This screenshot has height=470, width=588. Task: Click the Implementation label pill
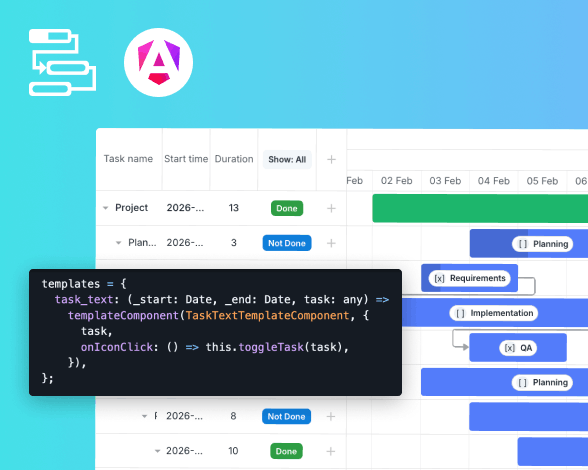click(x=494, y=313)
